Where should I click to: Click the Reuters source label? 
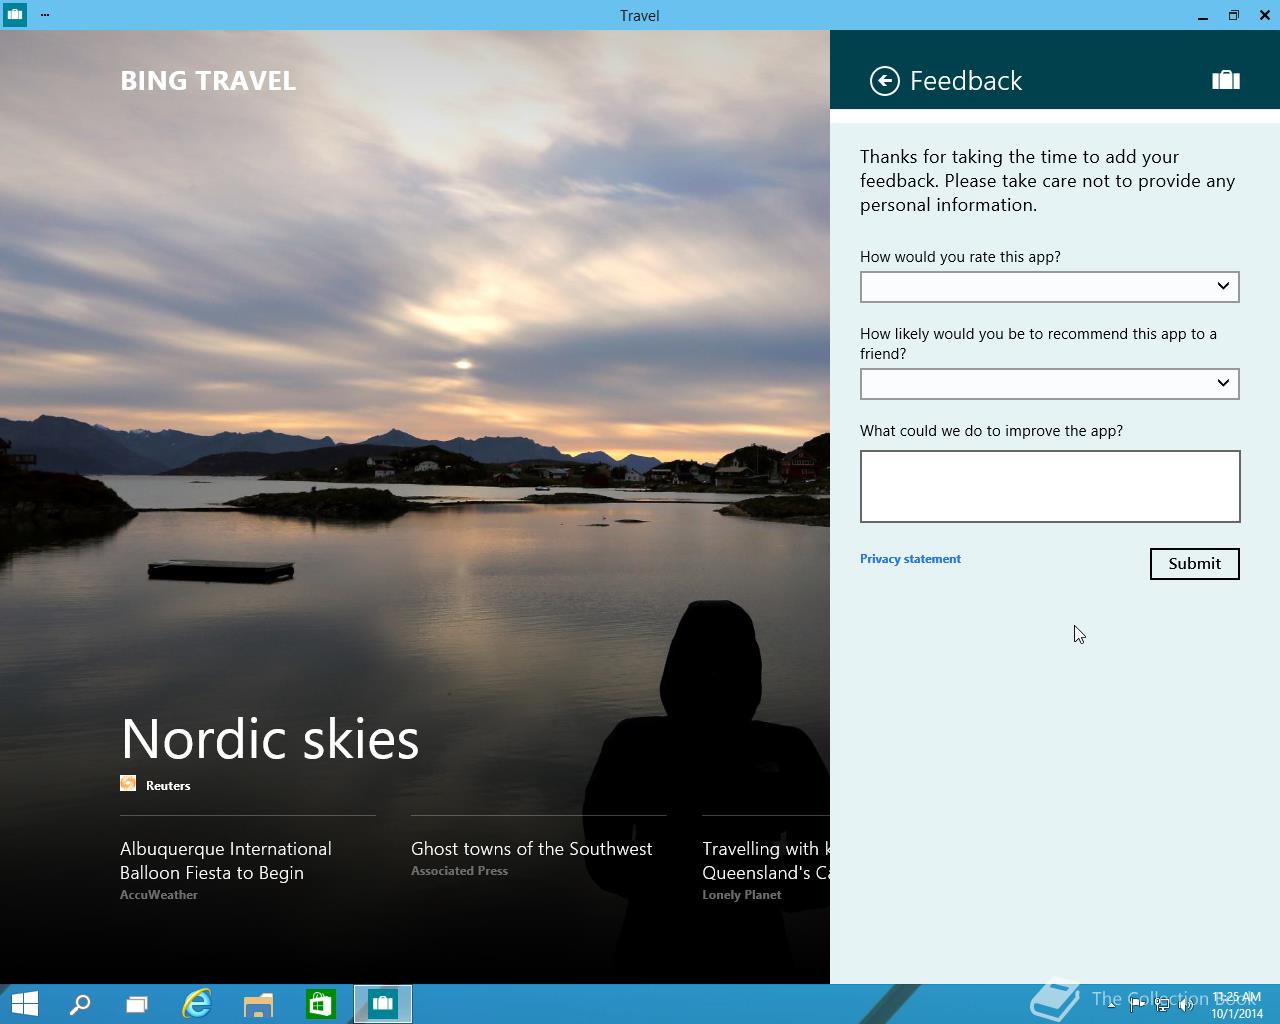168,786
